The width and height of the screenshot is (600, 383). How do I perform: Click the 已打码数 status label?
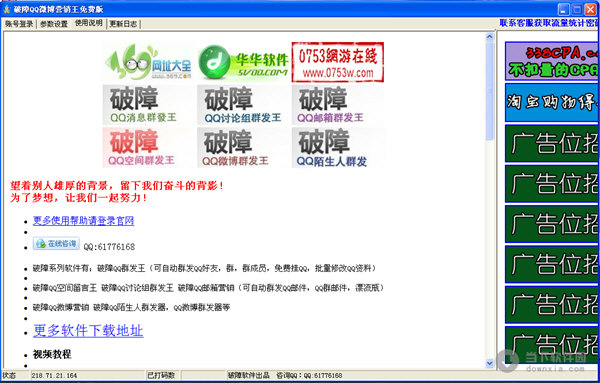[x=161, y=376]
